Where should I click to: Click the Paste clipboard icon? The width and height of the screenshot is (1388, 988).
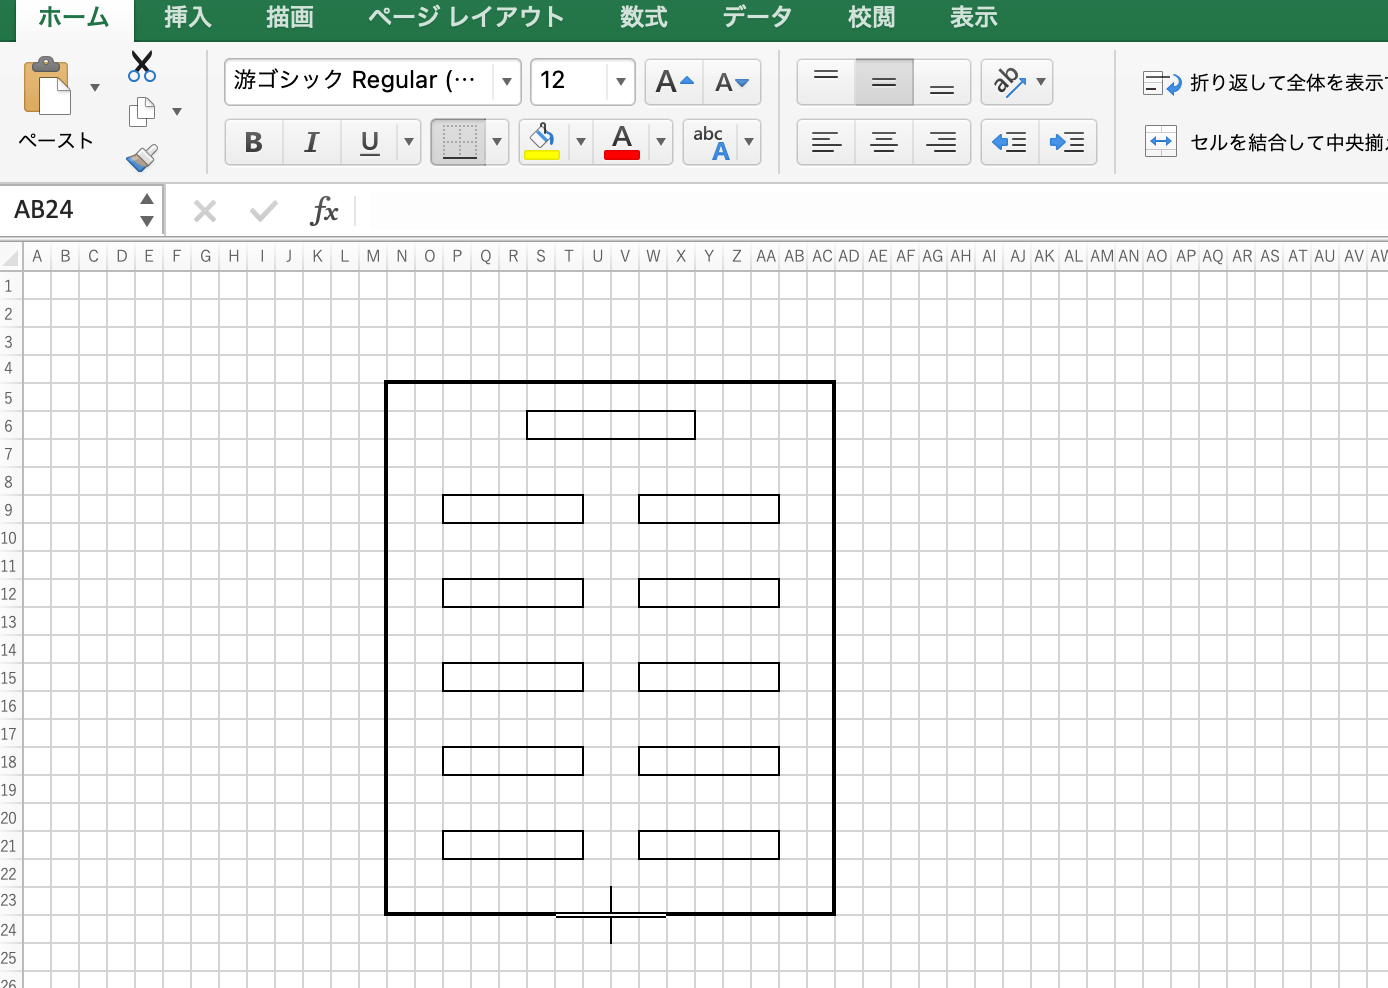pos(47,87)
